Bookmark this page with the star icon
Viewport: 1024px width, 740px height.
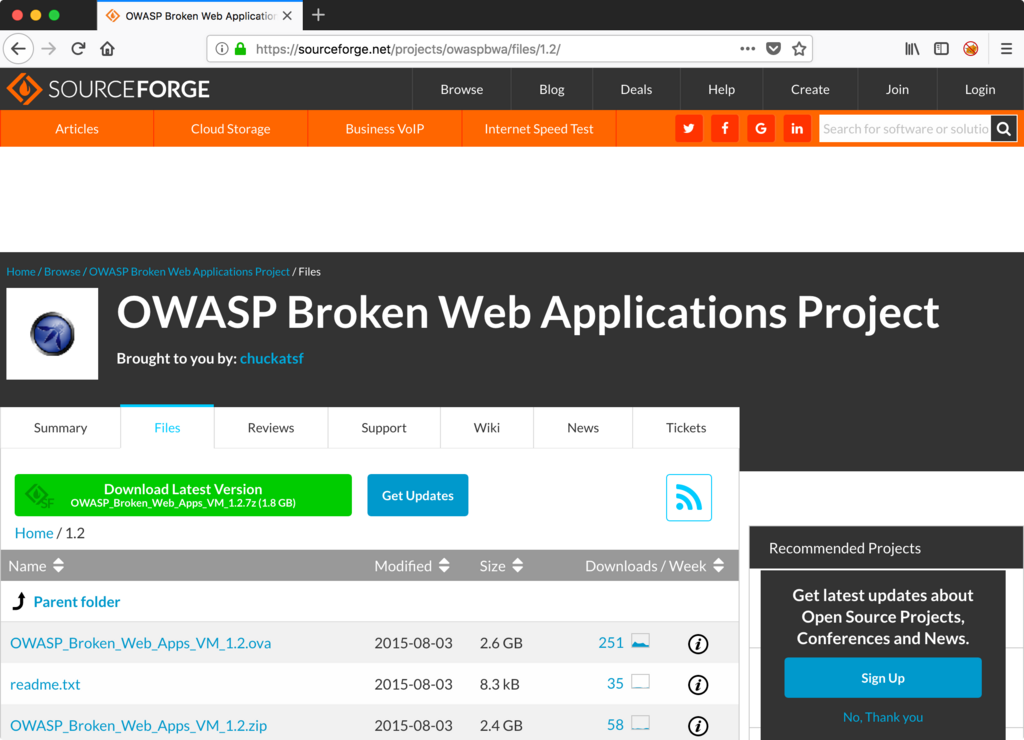click(x=799, y=49)
